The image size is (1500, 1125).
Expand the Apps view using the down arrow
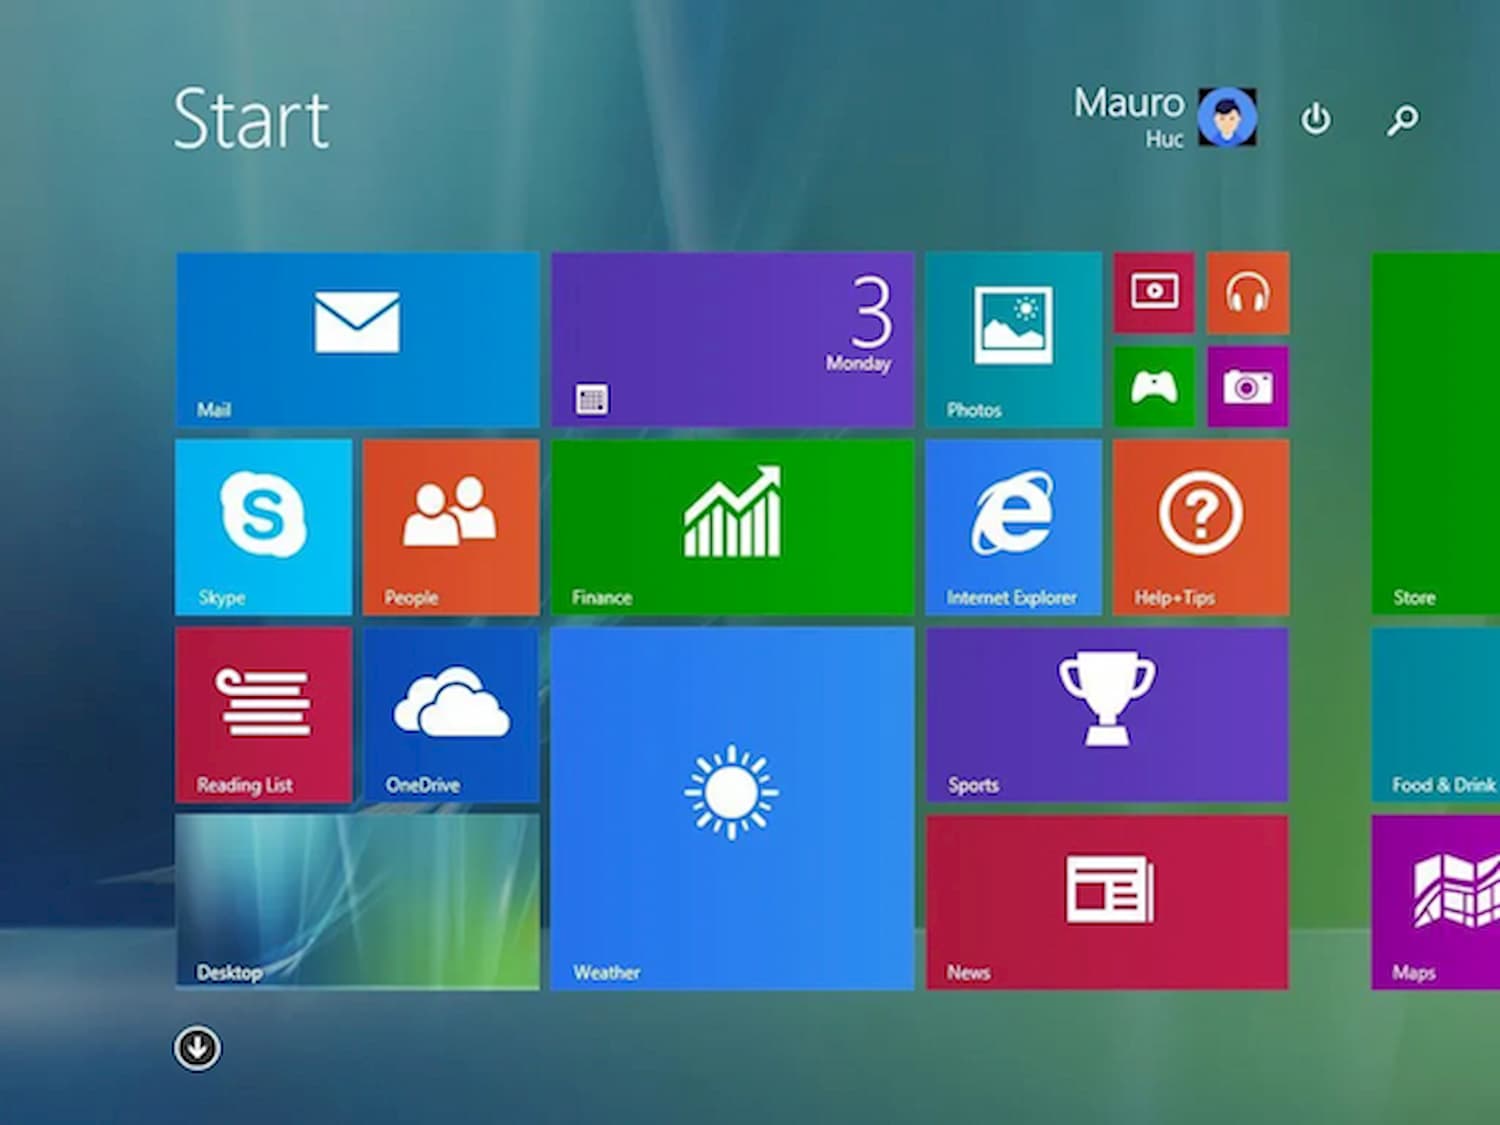(196, 1047)
